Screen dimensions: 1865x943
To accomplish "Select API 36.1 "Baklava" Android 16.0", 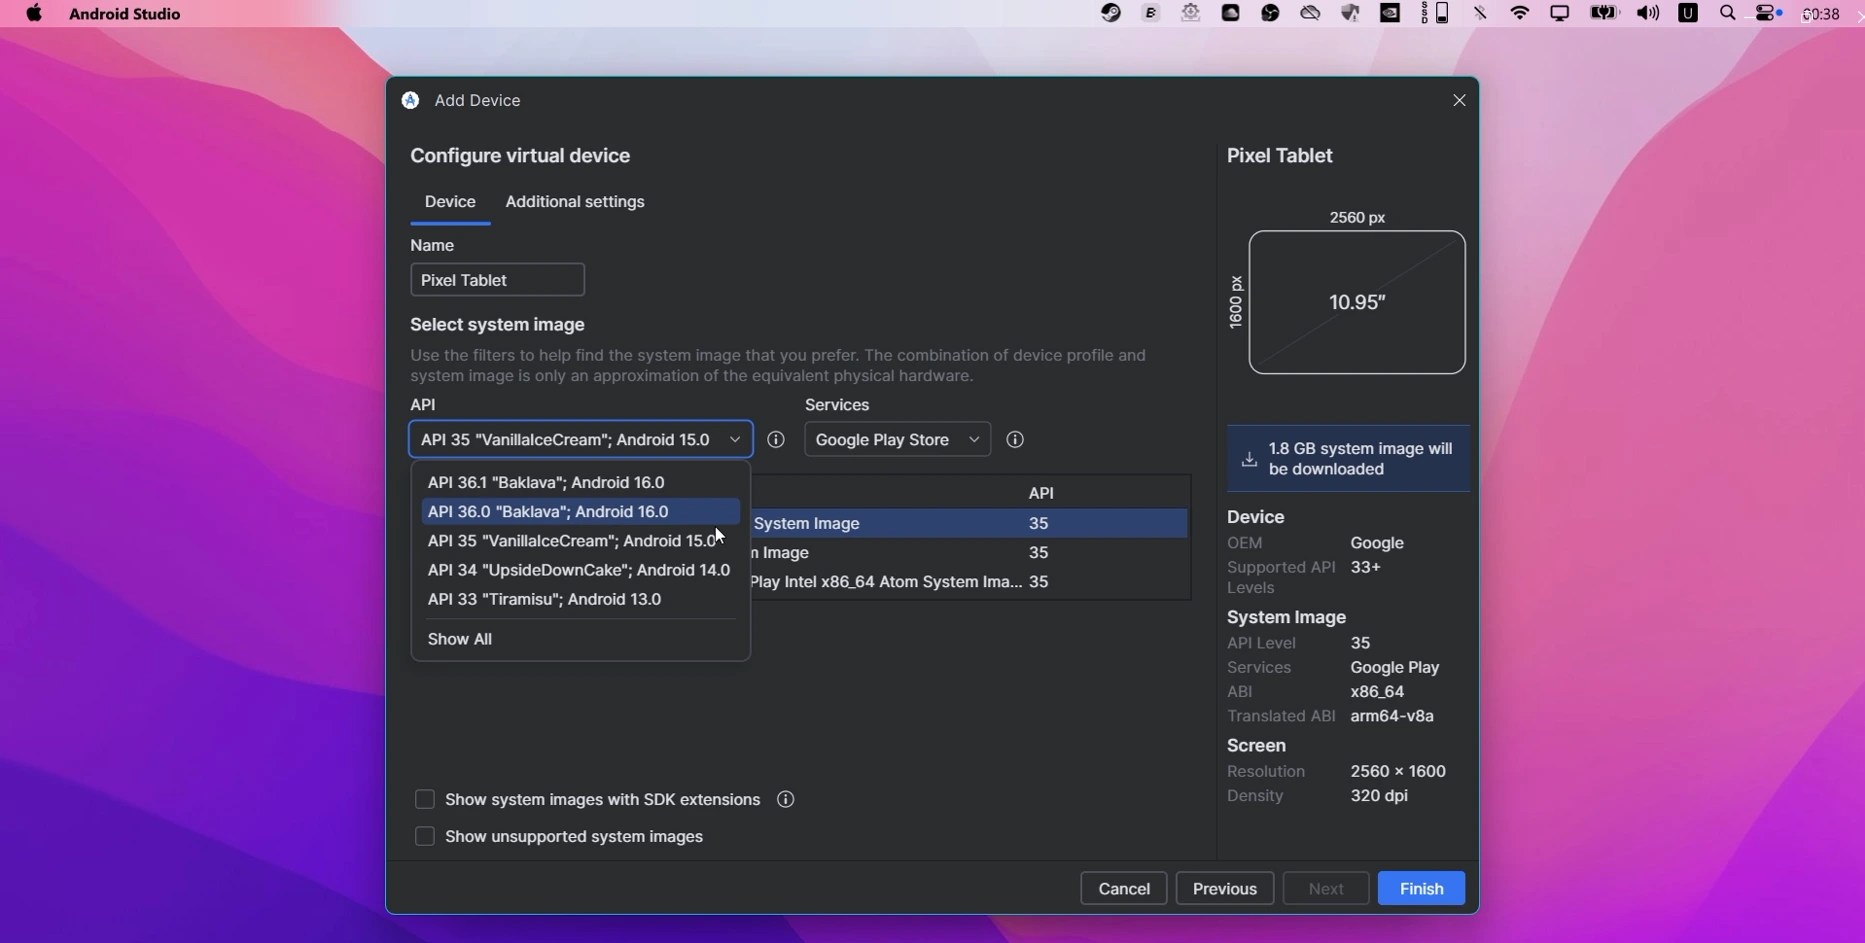I will (580, 482).
